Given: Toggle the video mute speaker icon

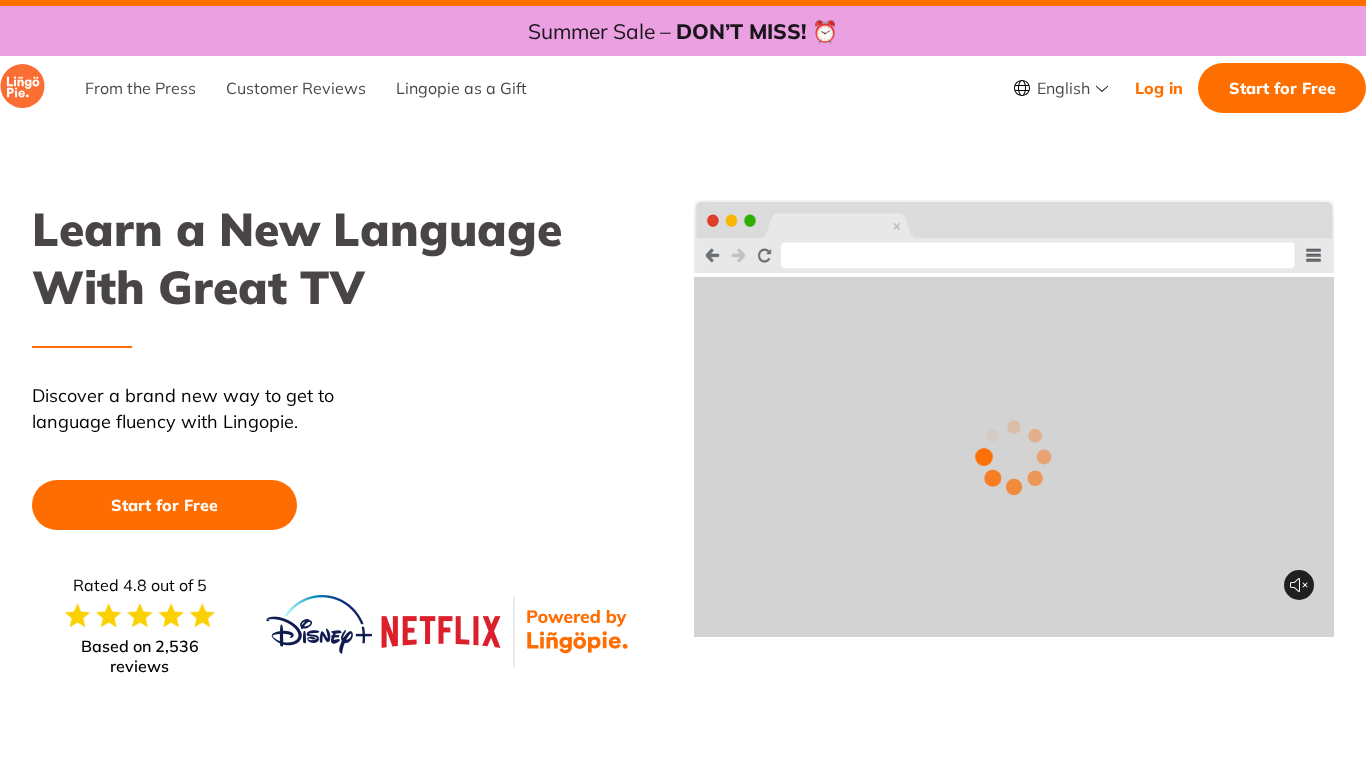Looking at the screenshot, I should coord(1298,585).
